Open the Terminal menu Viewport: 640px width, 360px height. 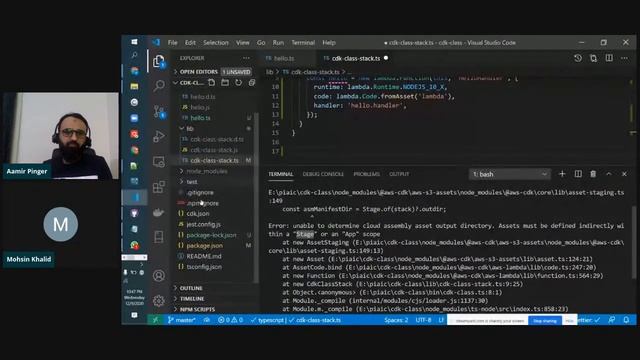pyautogui.click(x=303, y=42)
